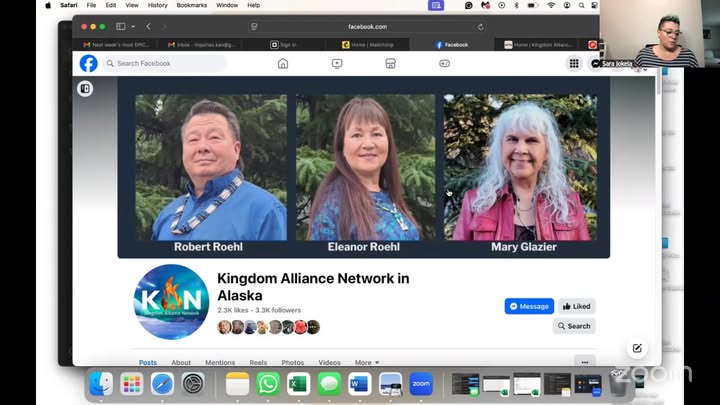Screen dimensions: 720x405
Task: Toggle the Facebook left sidebar panel button
Action: (85, 89)
